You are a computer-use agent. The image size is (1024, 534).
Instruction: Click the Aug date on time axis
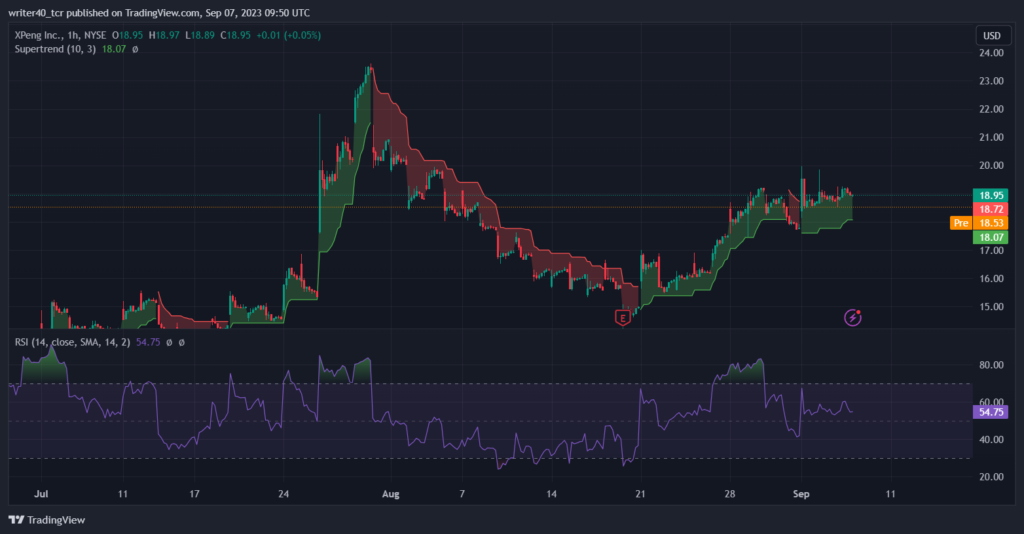tap(391, 494)
